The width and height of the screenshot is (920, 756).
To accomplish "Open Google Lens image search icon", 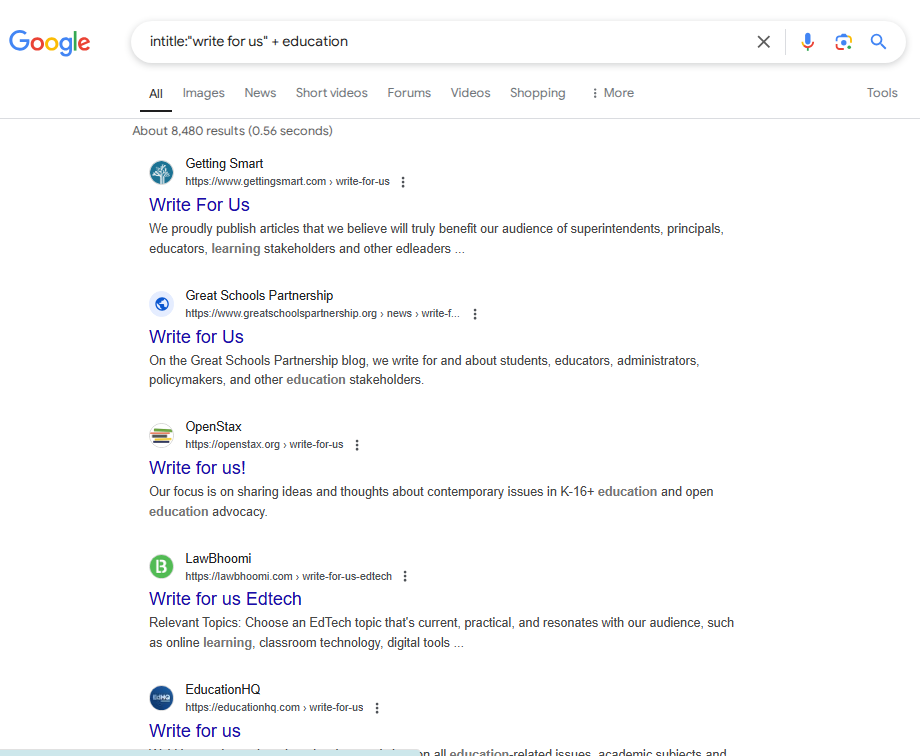I will click(843, 42).
